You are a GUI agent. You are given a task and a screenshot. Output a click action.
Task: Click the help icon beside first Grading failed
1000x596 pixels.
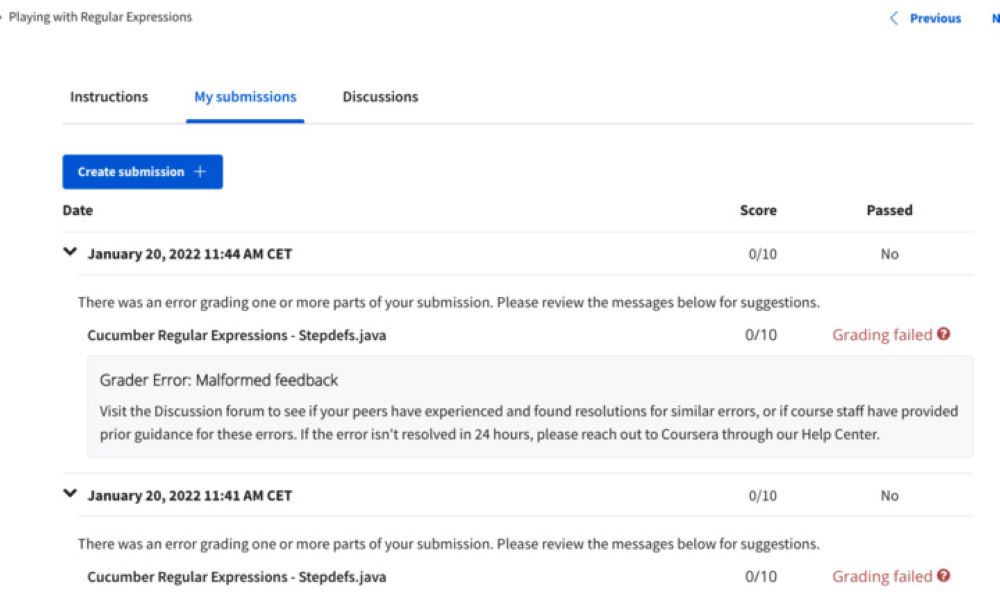[944, 334]
